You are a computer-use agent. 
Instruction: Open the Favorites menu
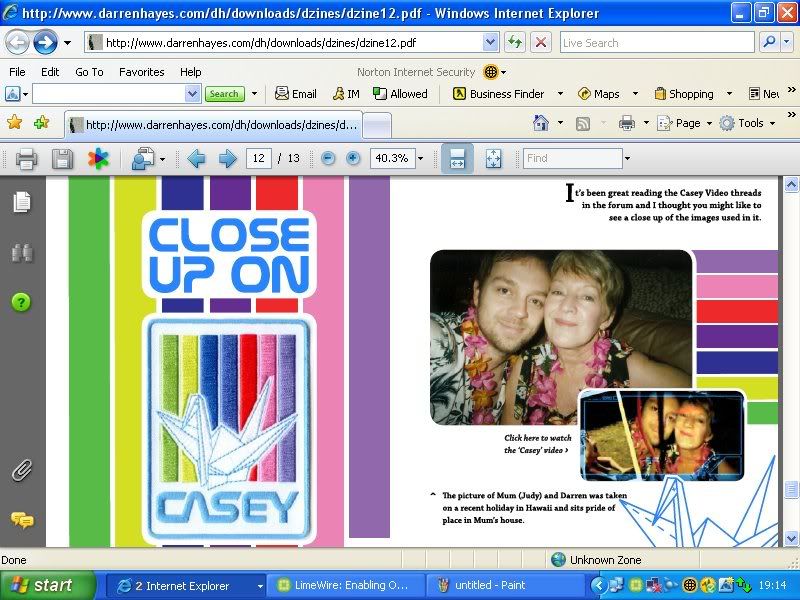[x=141, y=72]
